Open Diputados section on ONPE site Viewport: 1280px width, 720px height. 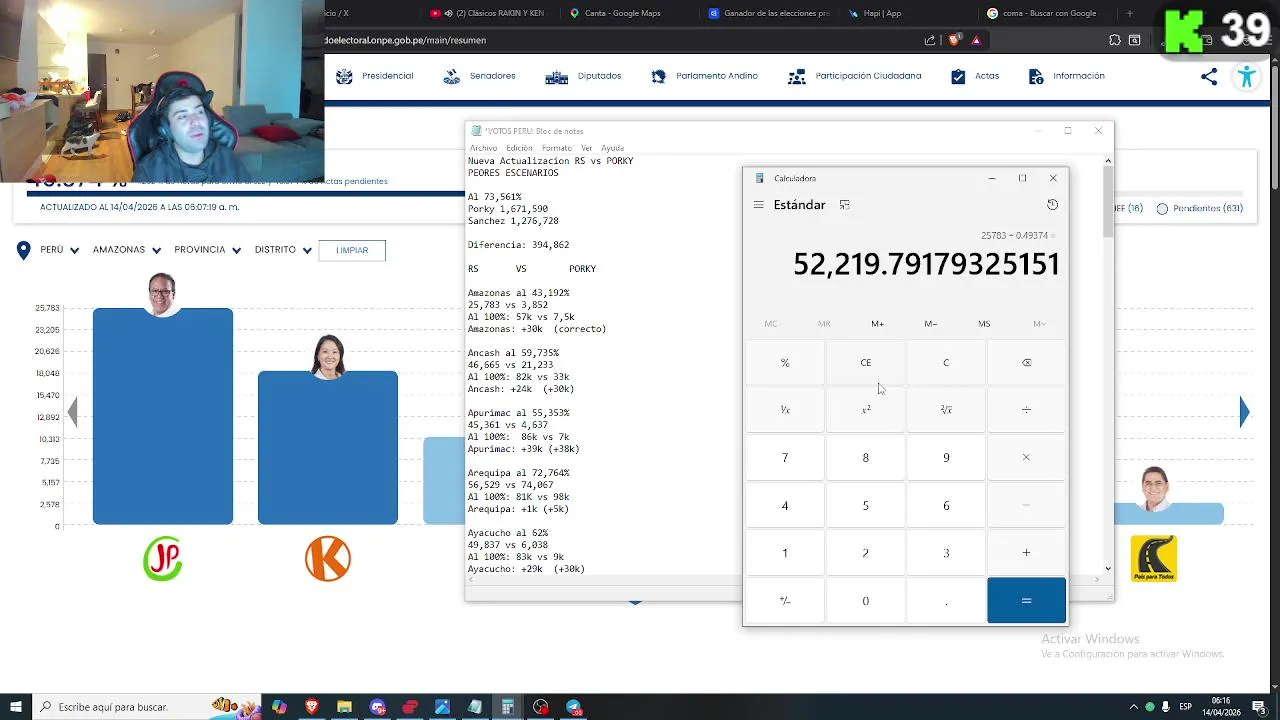583,76
